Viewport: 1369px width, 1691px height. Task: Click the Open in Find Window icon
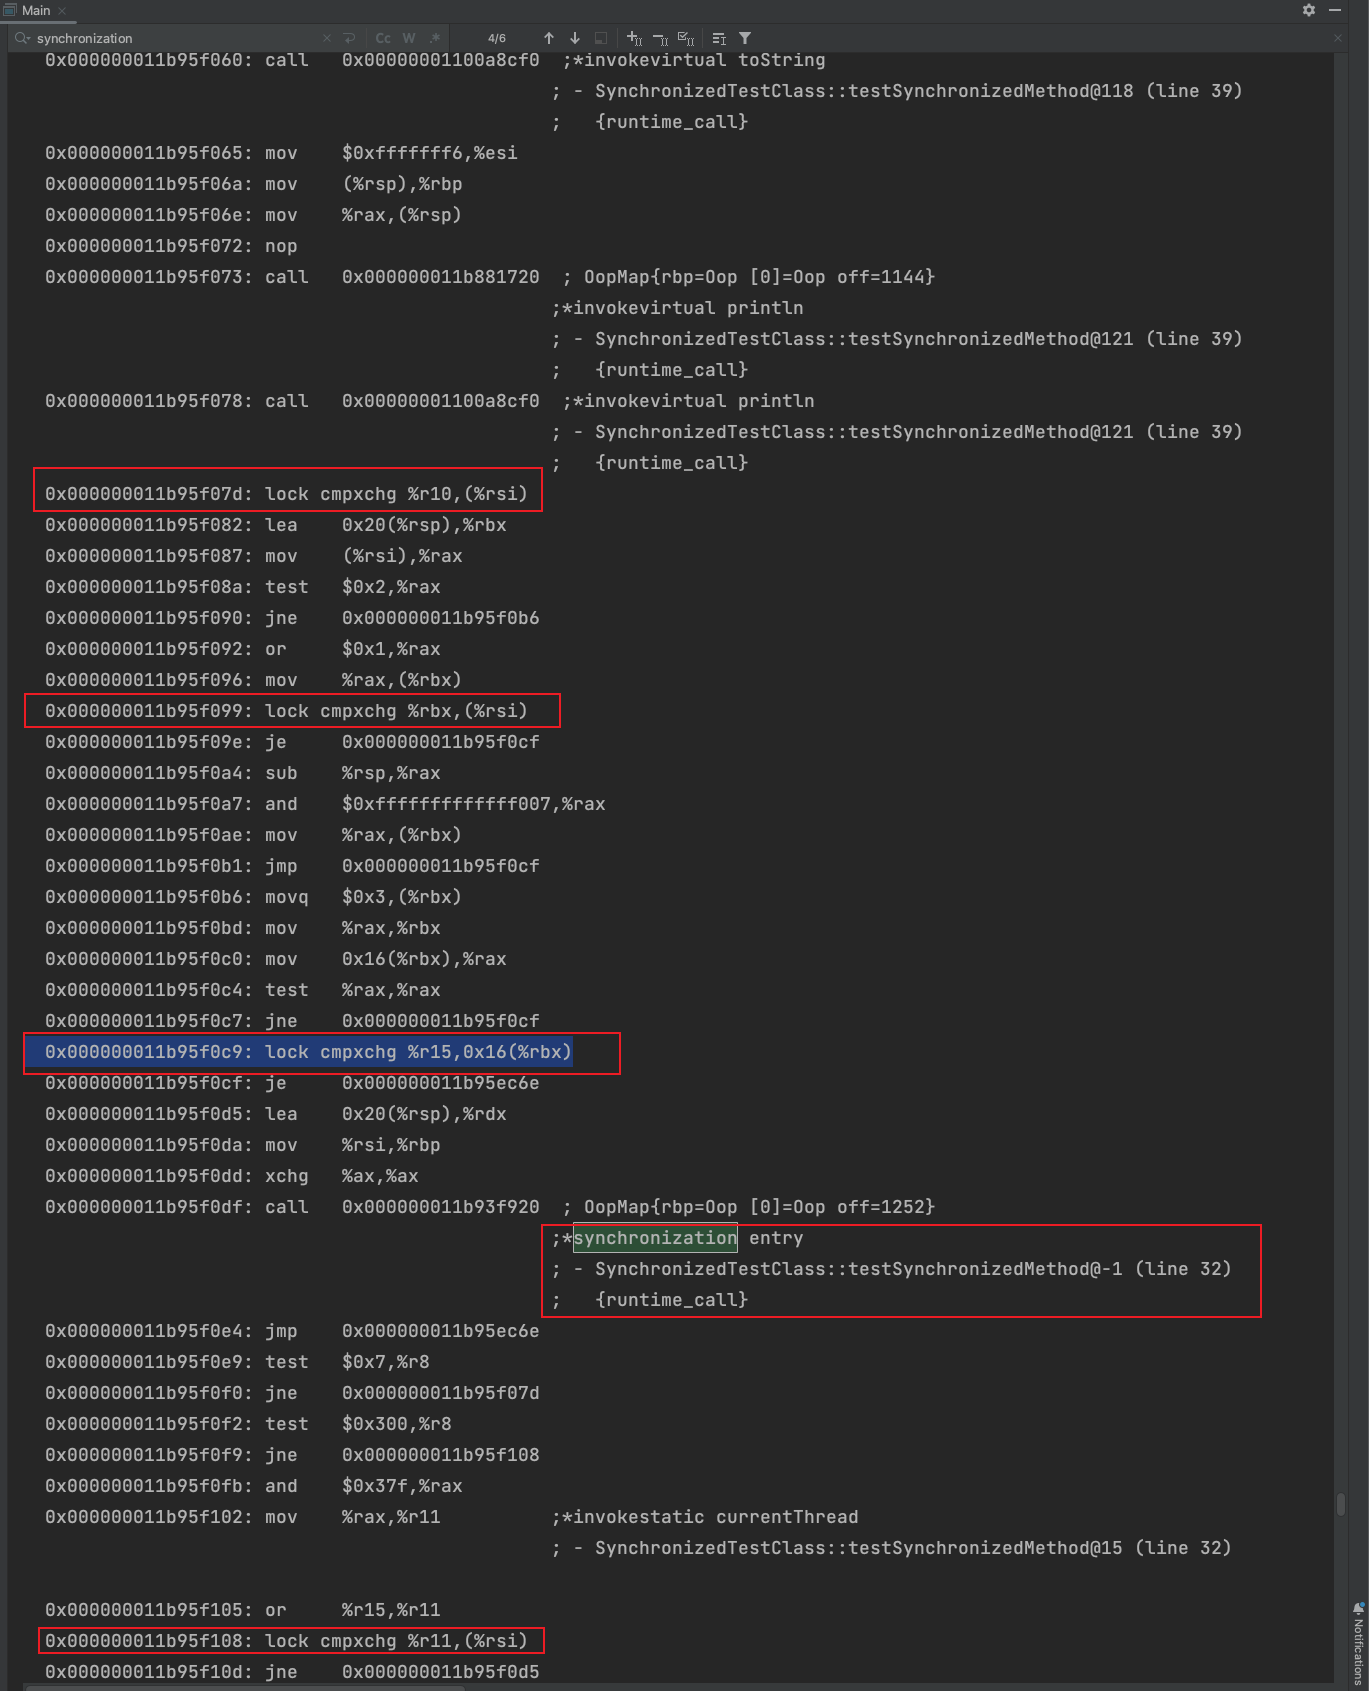601,38
